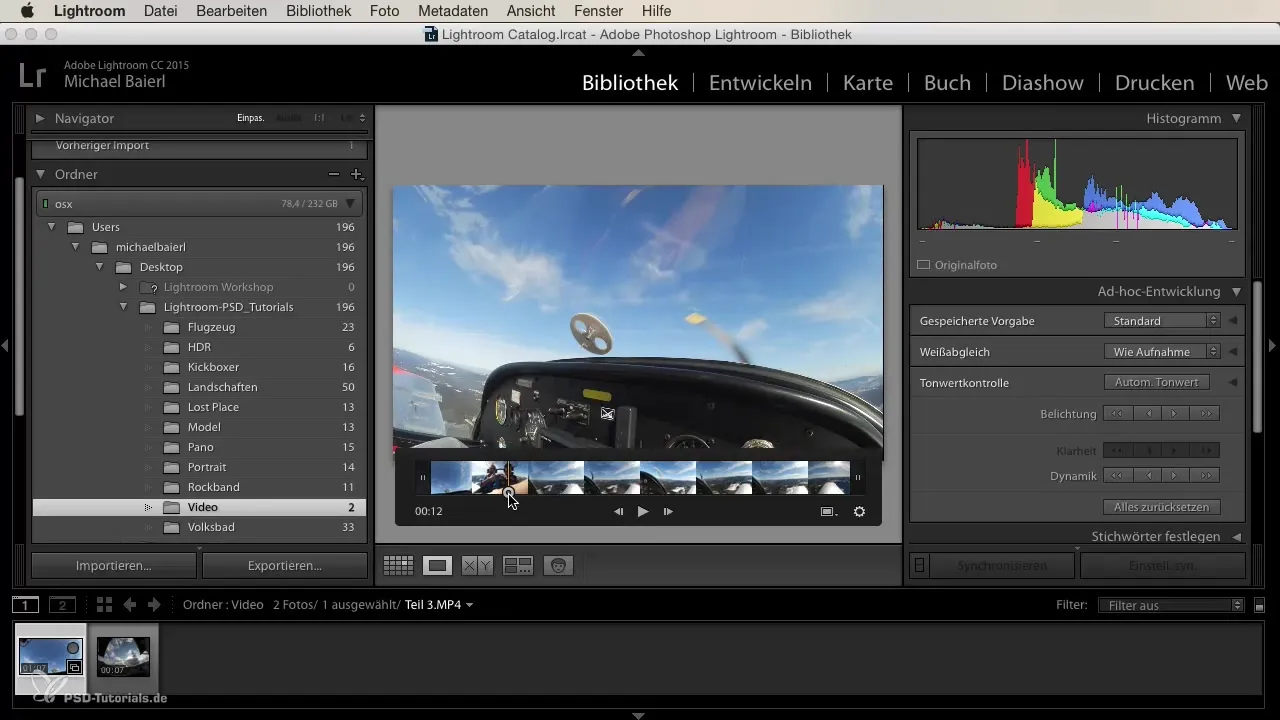This screenshot has height=720, width=1280.
Task: Open Survey view icon
Action: coord(518,566)
